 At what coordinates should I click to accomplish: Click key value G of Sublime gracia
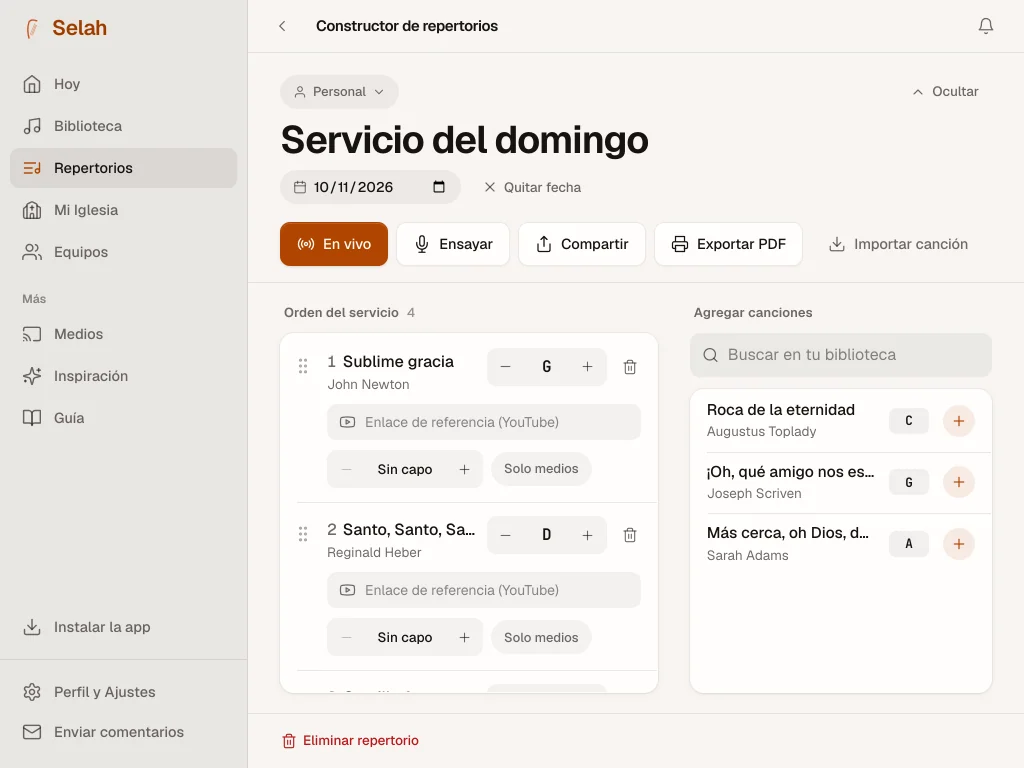[547, 367]
